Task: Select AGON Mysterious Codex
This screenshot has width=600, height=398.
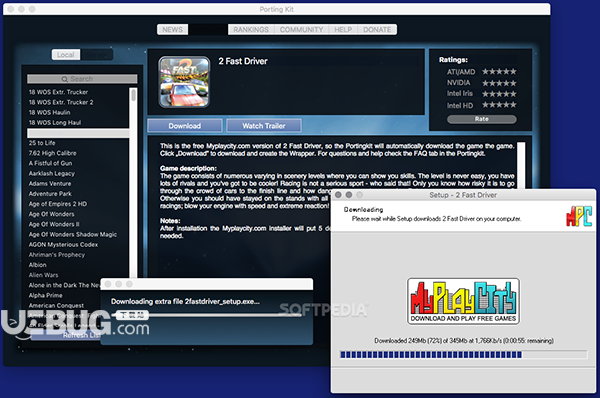Action: pyautogui.click(x=64, y=244)
